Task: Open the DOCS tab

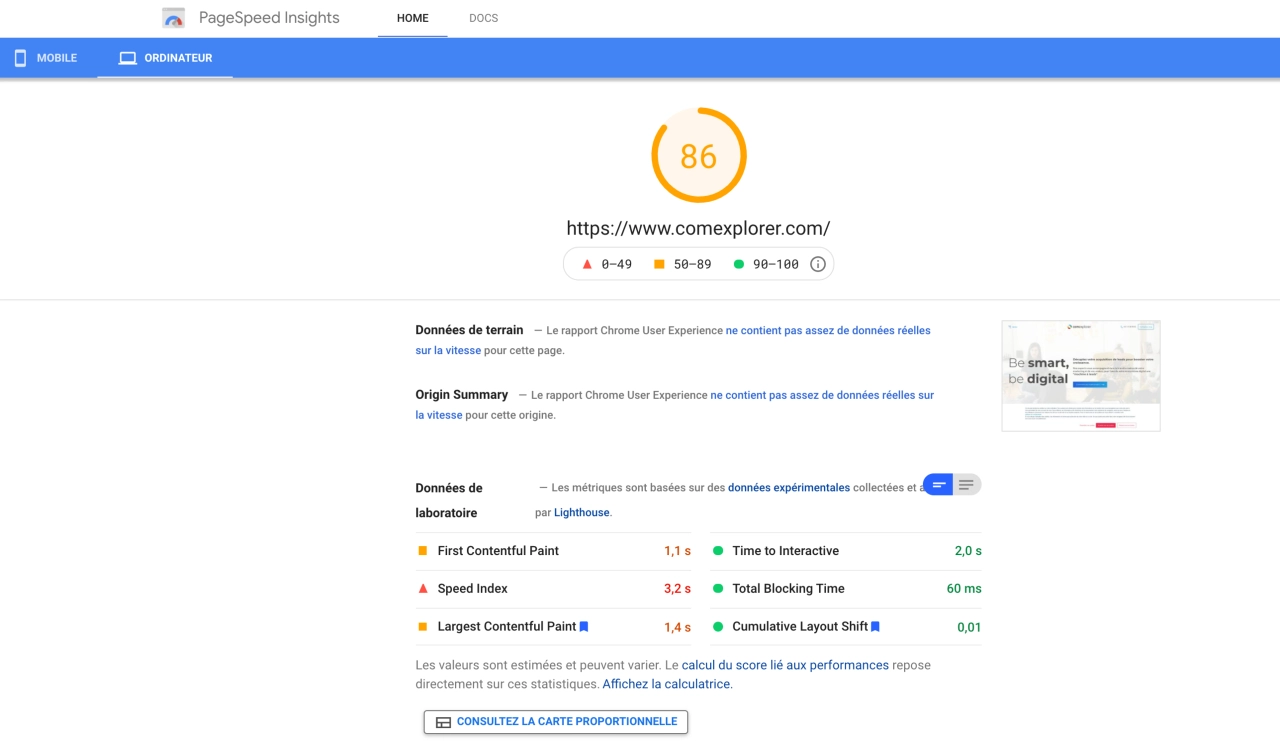Action: click(484, 18)
